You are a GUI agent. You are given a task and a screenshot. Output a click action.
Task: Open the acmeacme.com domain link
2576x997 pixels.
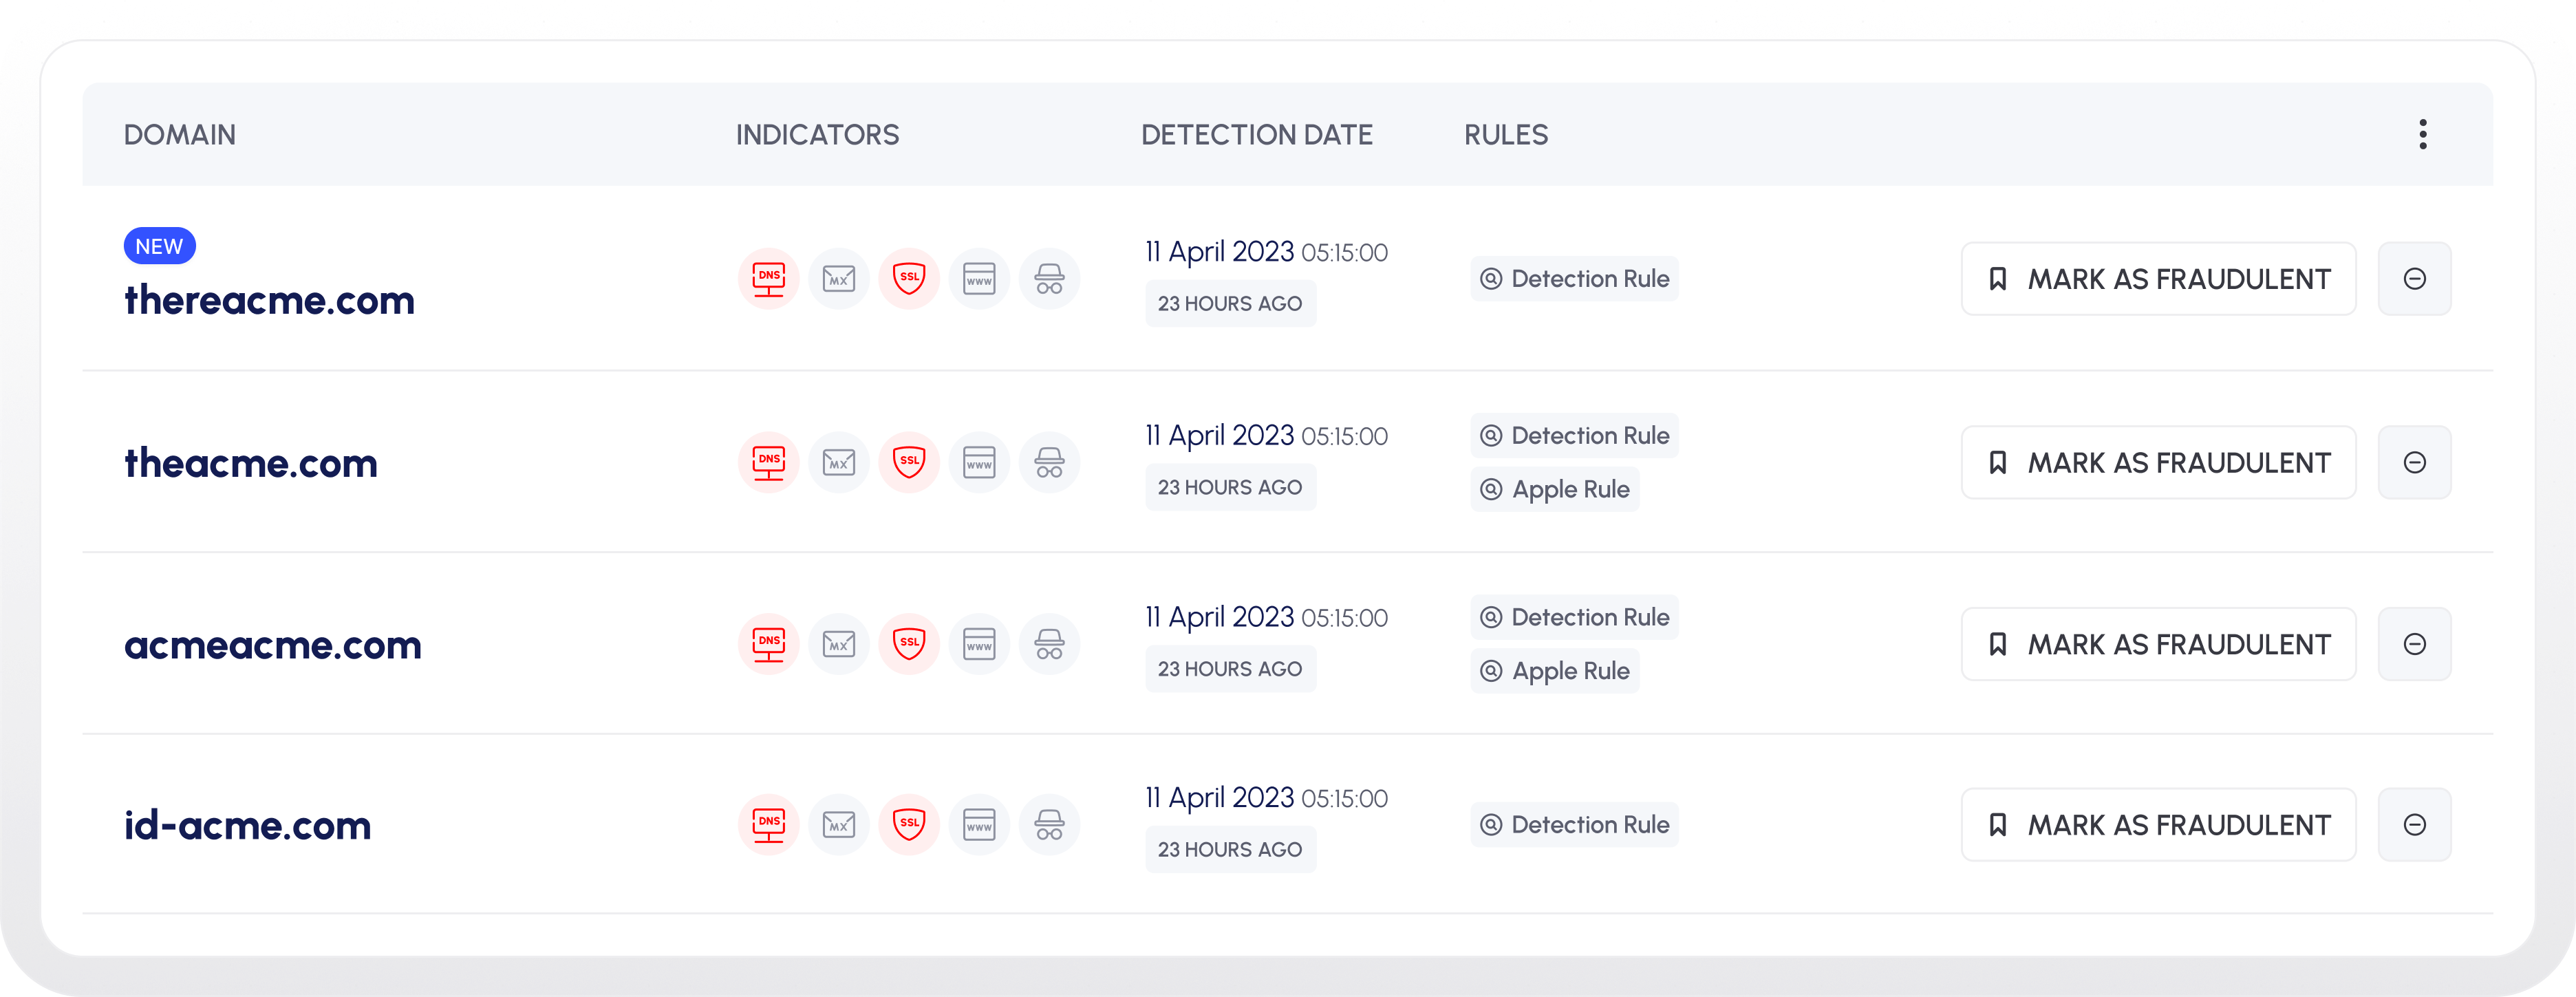(x=272, y=645)
